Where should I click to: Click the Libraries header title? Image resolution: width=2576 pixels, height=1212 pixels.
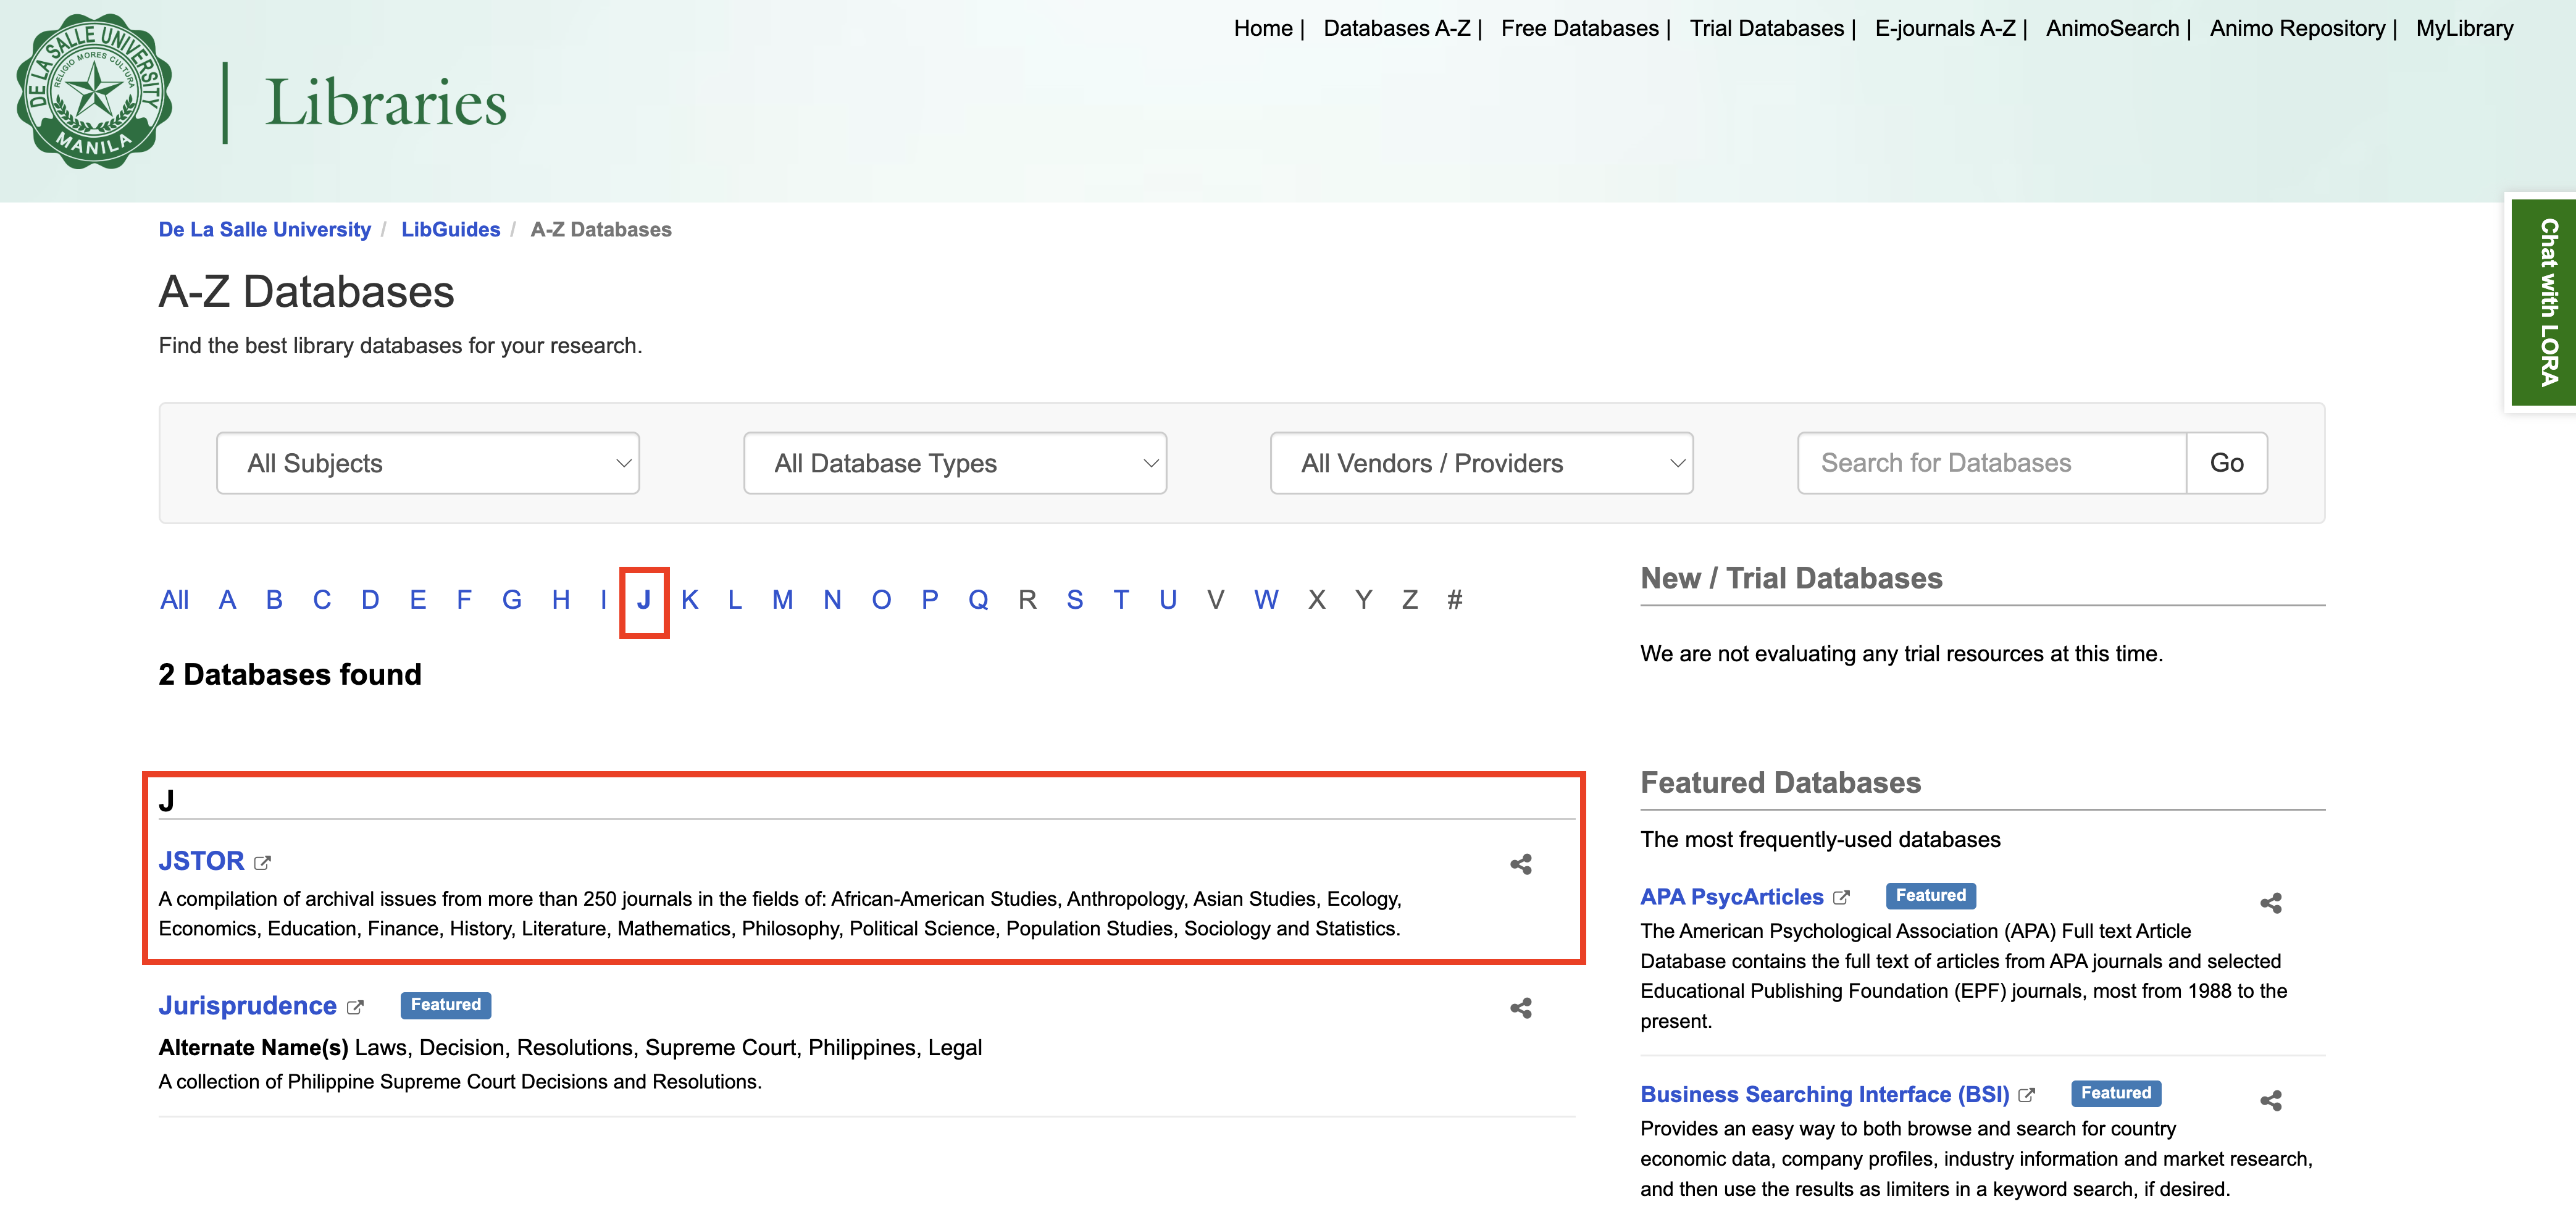(x=386, y=103)
